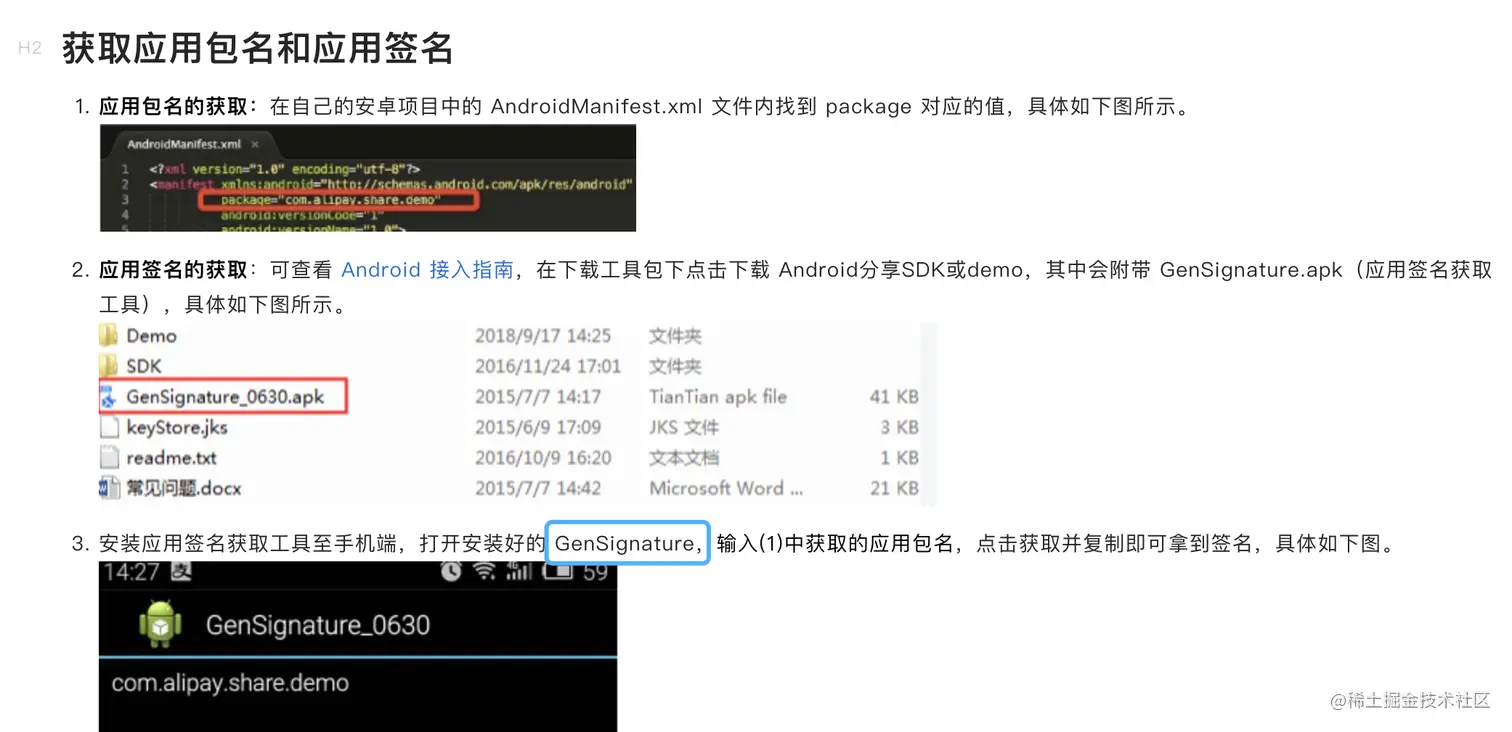Select the Demo folder name
The width and height of the screenshot is (1512, 732).
[151, 336]
